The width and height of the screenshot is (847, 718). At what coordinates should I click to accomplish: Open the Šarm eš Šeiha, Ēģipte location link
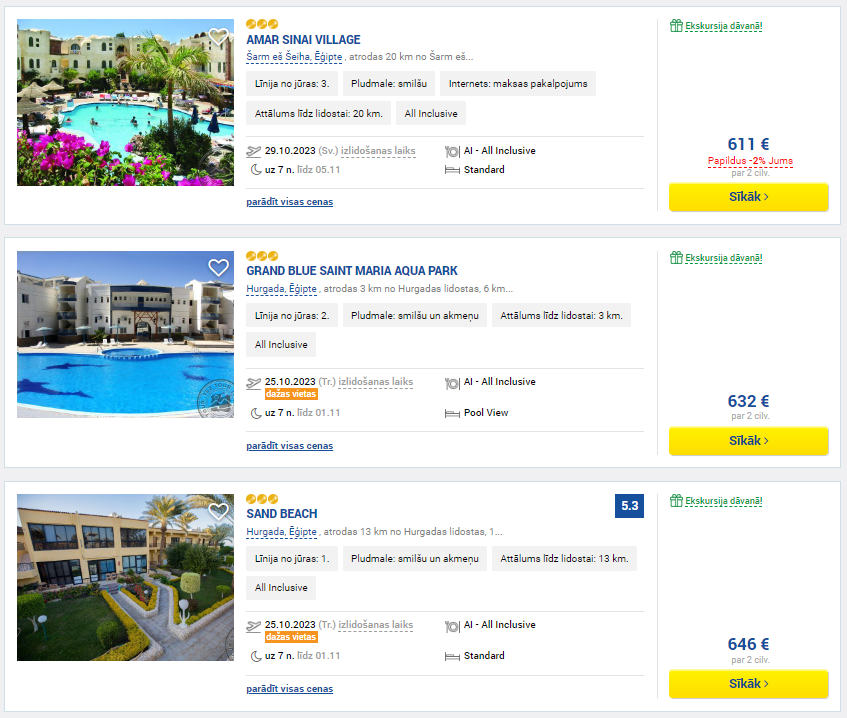tap(294, 57)
